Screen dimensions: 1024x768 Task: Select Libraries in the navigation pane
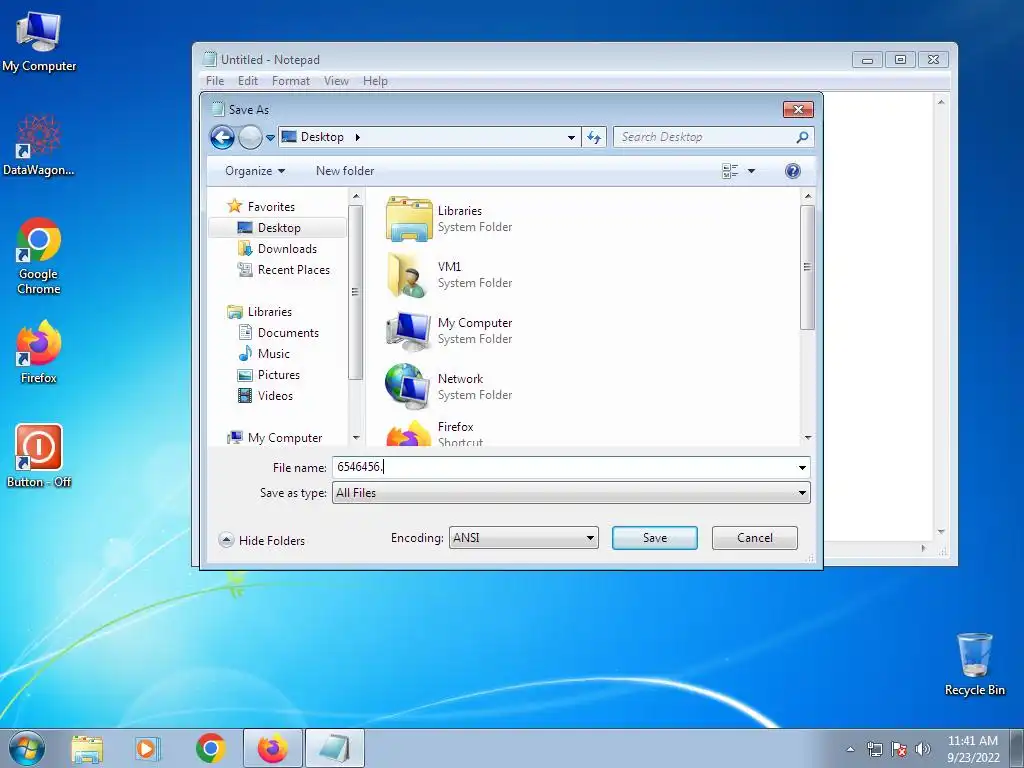(x=269, y=312)
